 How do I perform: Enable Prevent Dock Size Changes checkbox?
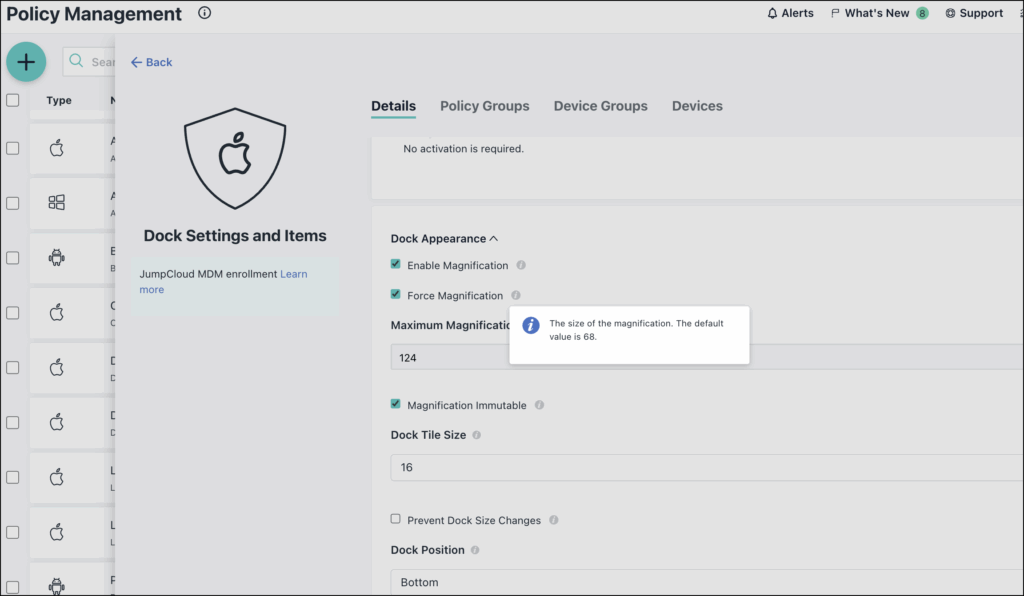pos(396,520)
